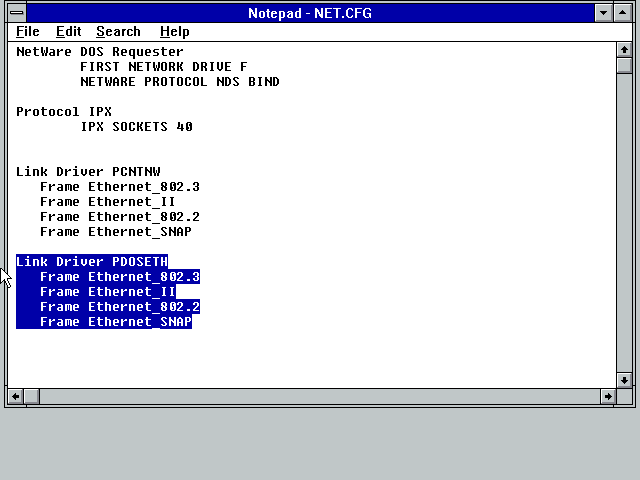Viewport: 640px width, 480px height.
Task: Click the vertical scrollbar down arrow
Action: [x=624, y=380]
